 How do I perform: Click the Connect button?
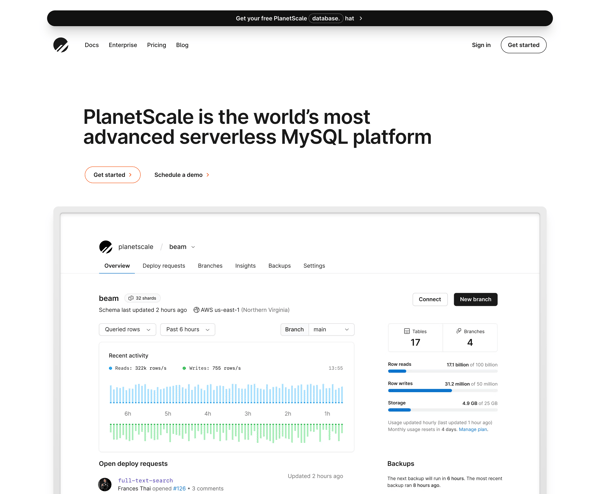pyautogui.click(x=430, y=299)
